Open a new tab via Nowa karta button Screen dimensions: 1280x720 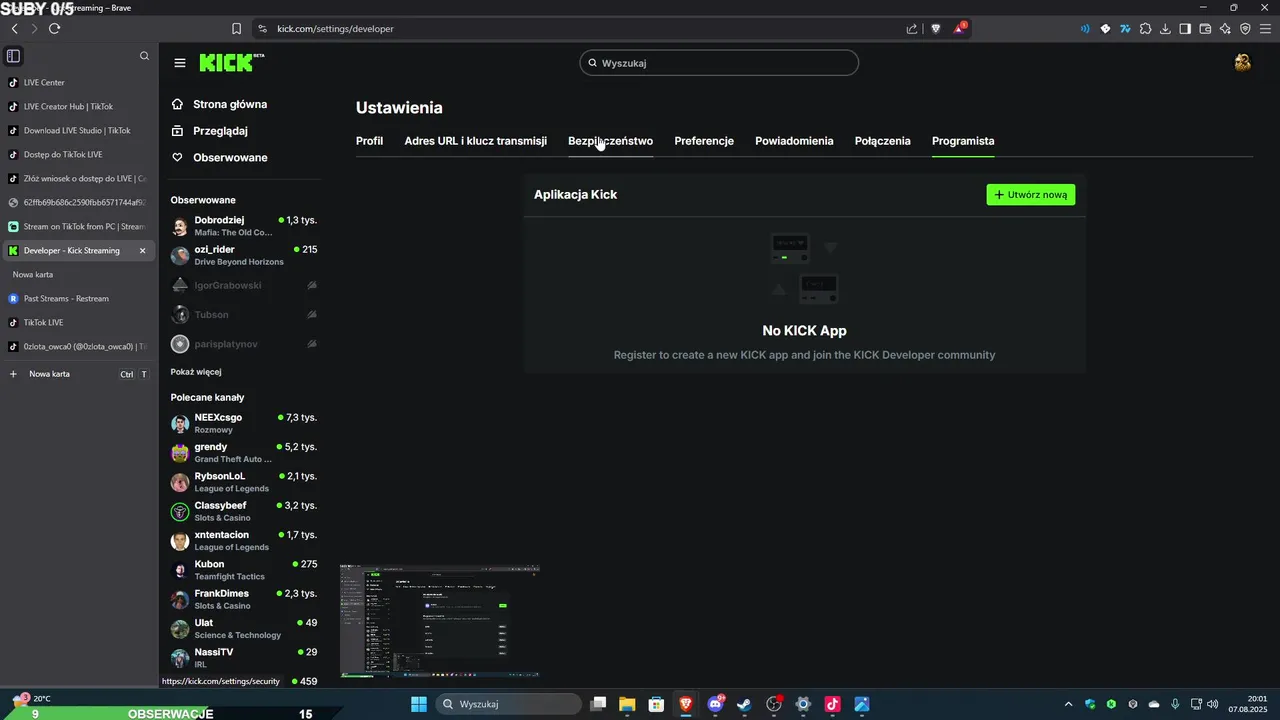tap(78, 374)
